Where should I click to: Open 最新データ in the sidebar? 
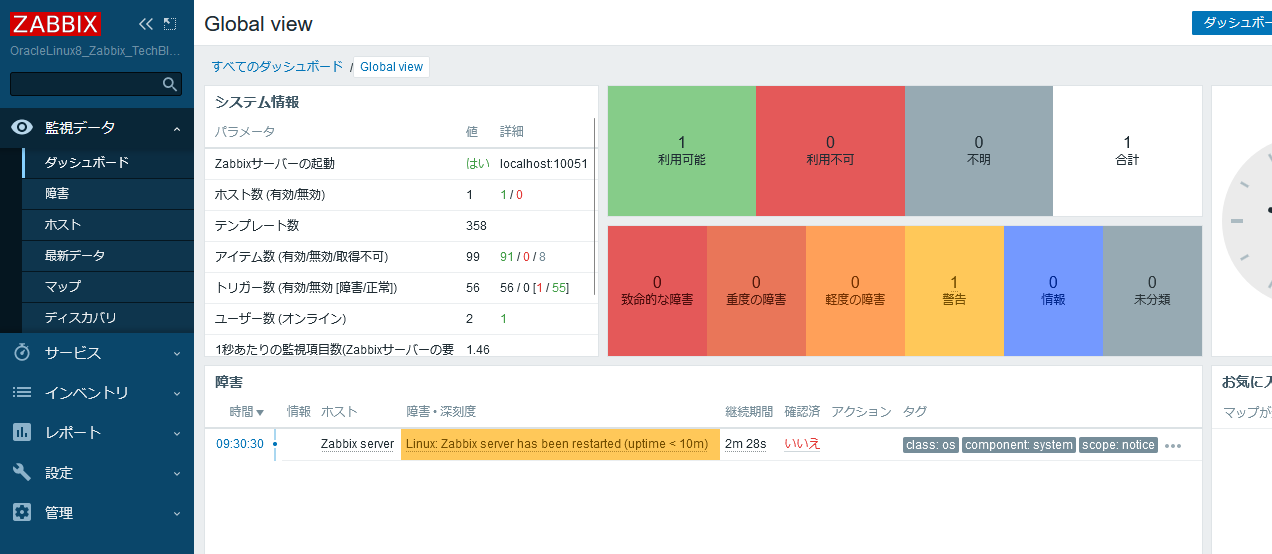click(108, 256)
